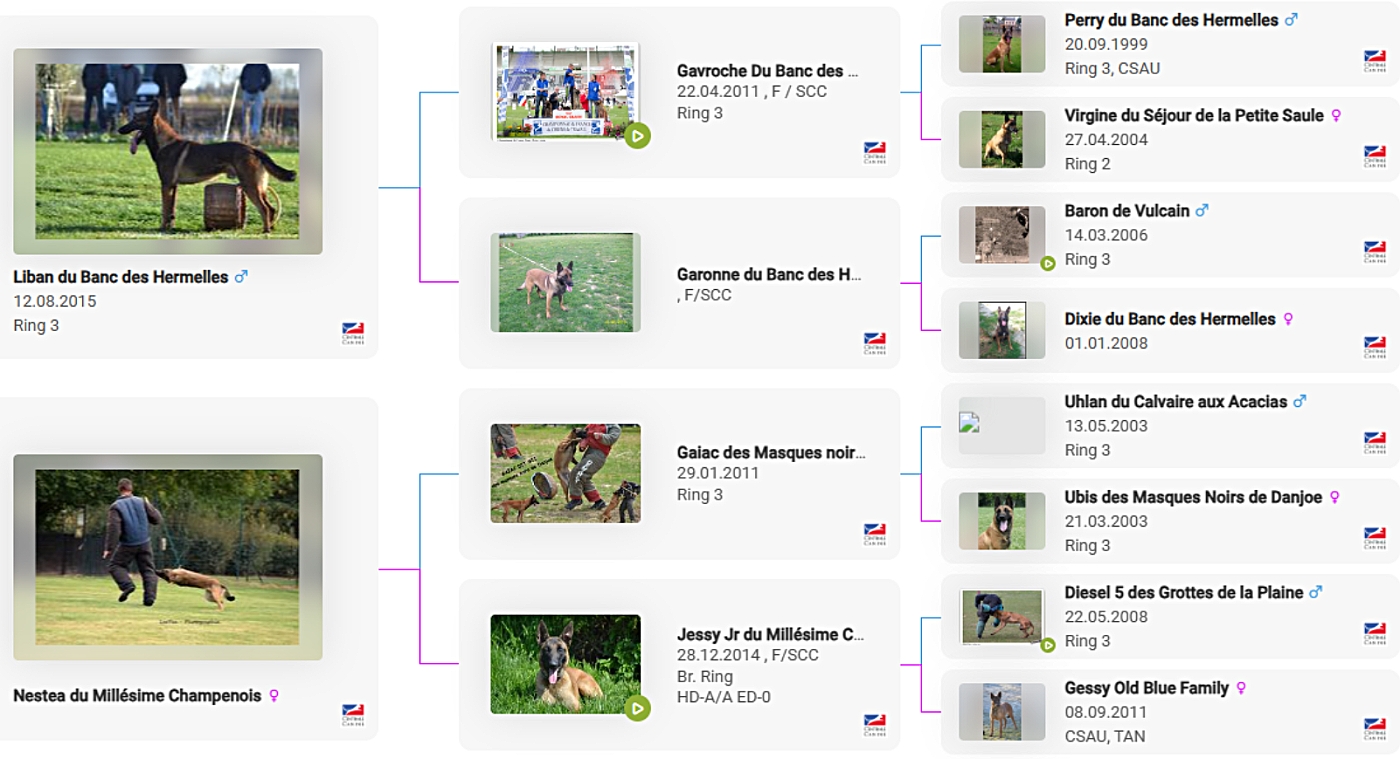Open Liban du Banc des Hermelles profile

click(121, 277)
